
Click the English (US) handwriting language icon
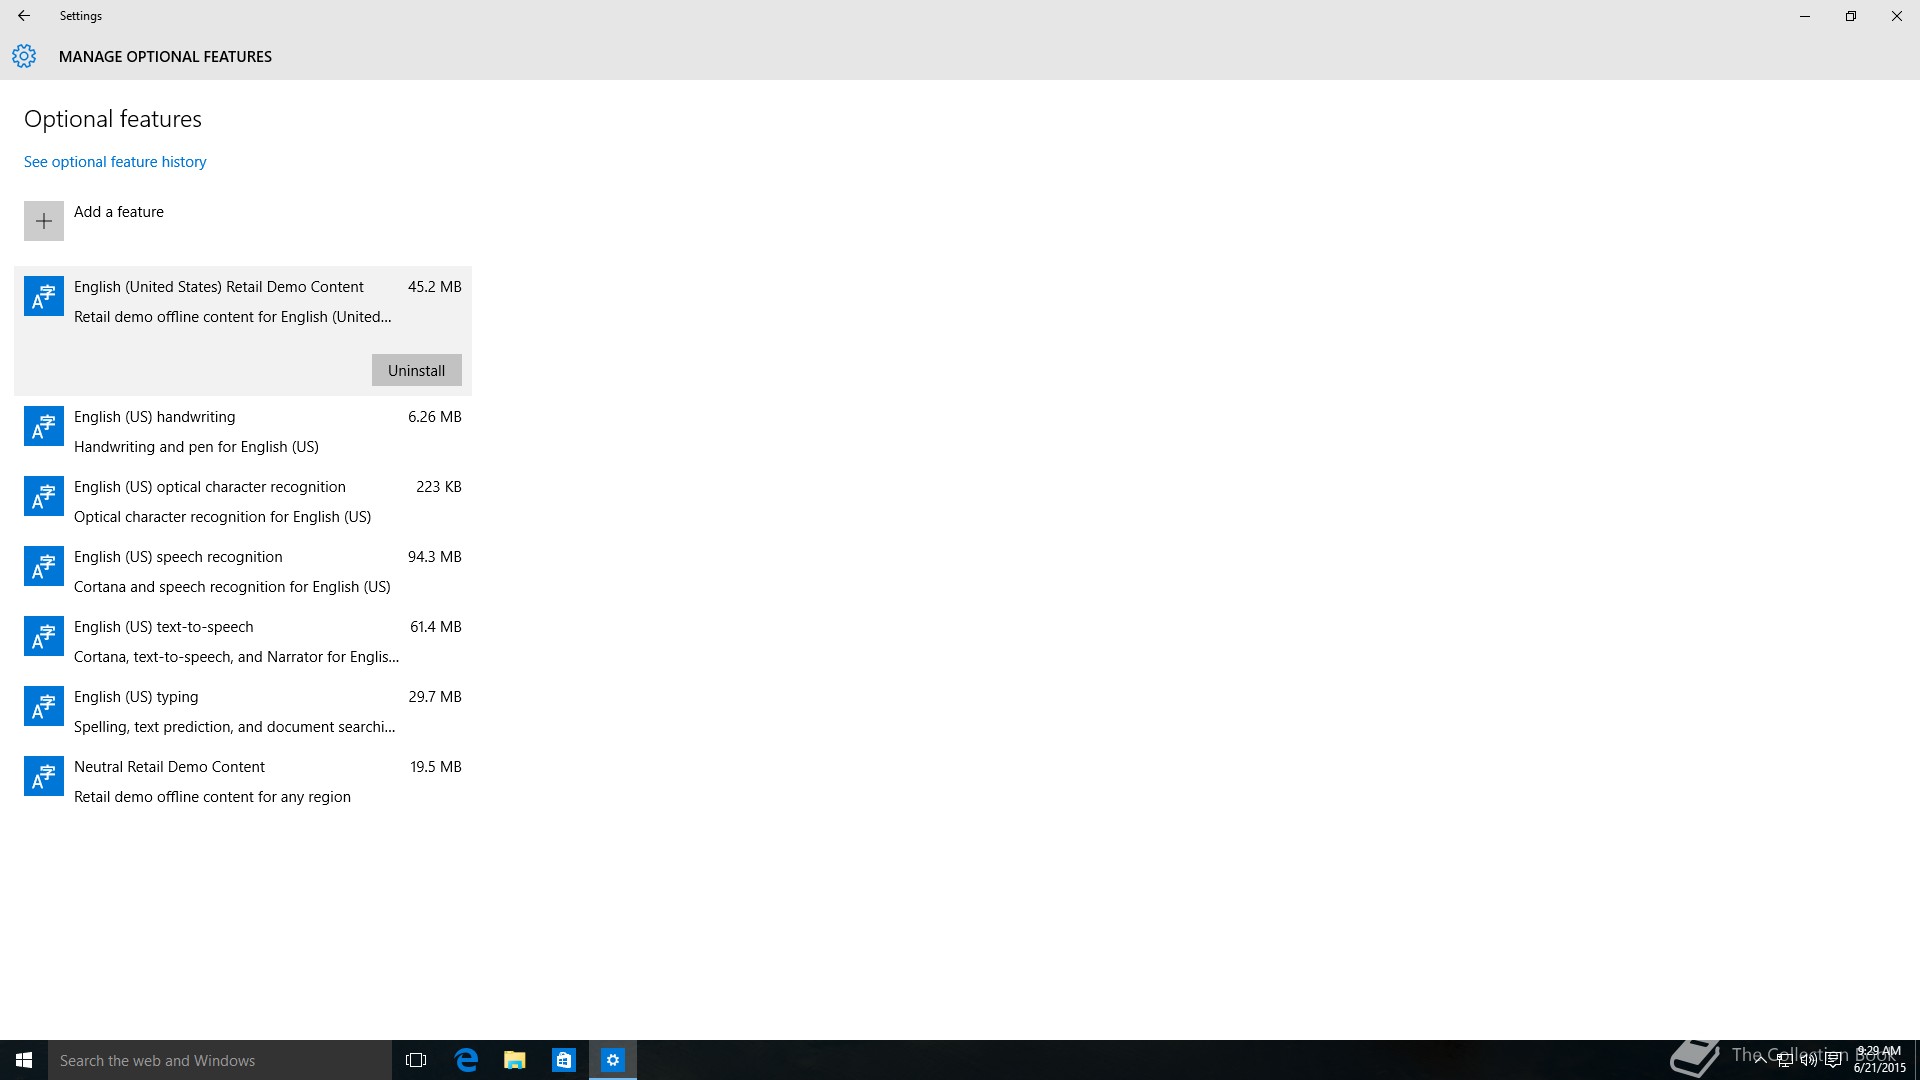pyautogui.click(x=43, y=427)
